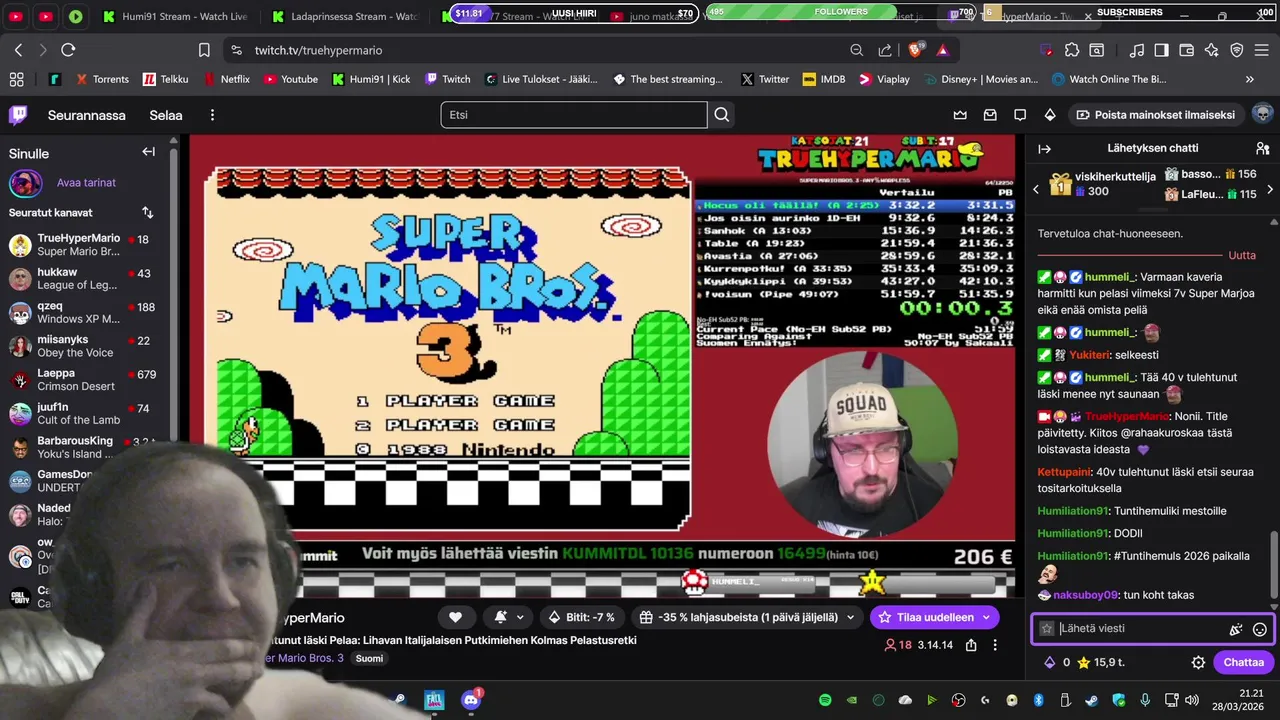This screenshot has height=720, width=1280.
Task: Open the whispers speech bubble icon
Action: coord(1020,115)
